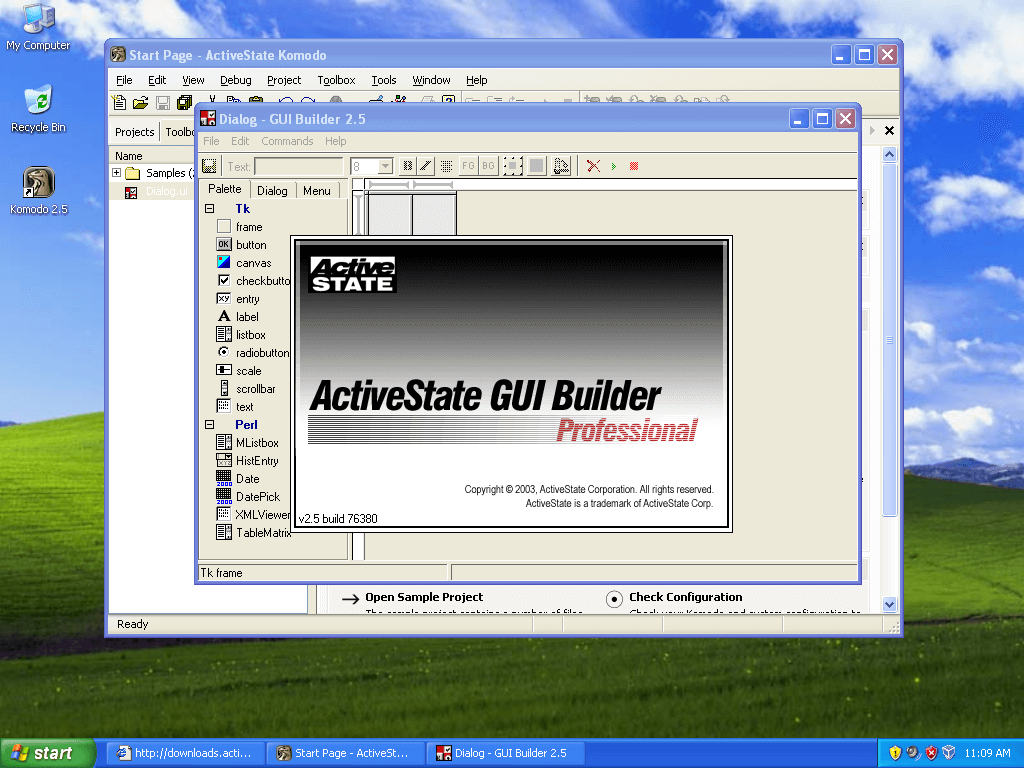Click the Open Sample Project link
Viewport: 1024px width, 768px height.
[424, 597]
